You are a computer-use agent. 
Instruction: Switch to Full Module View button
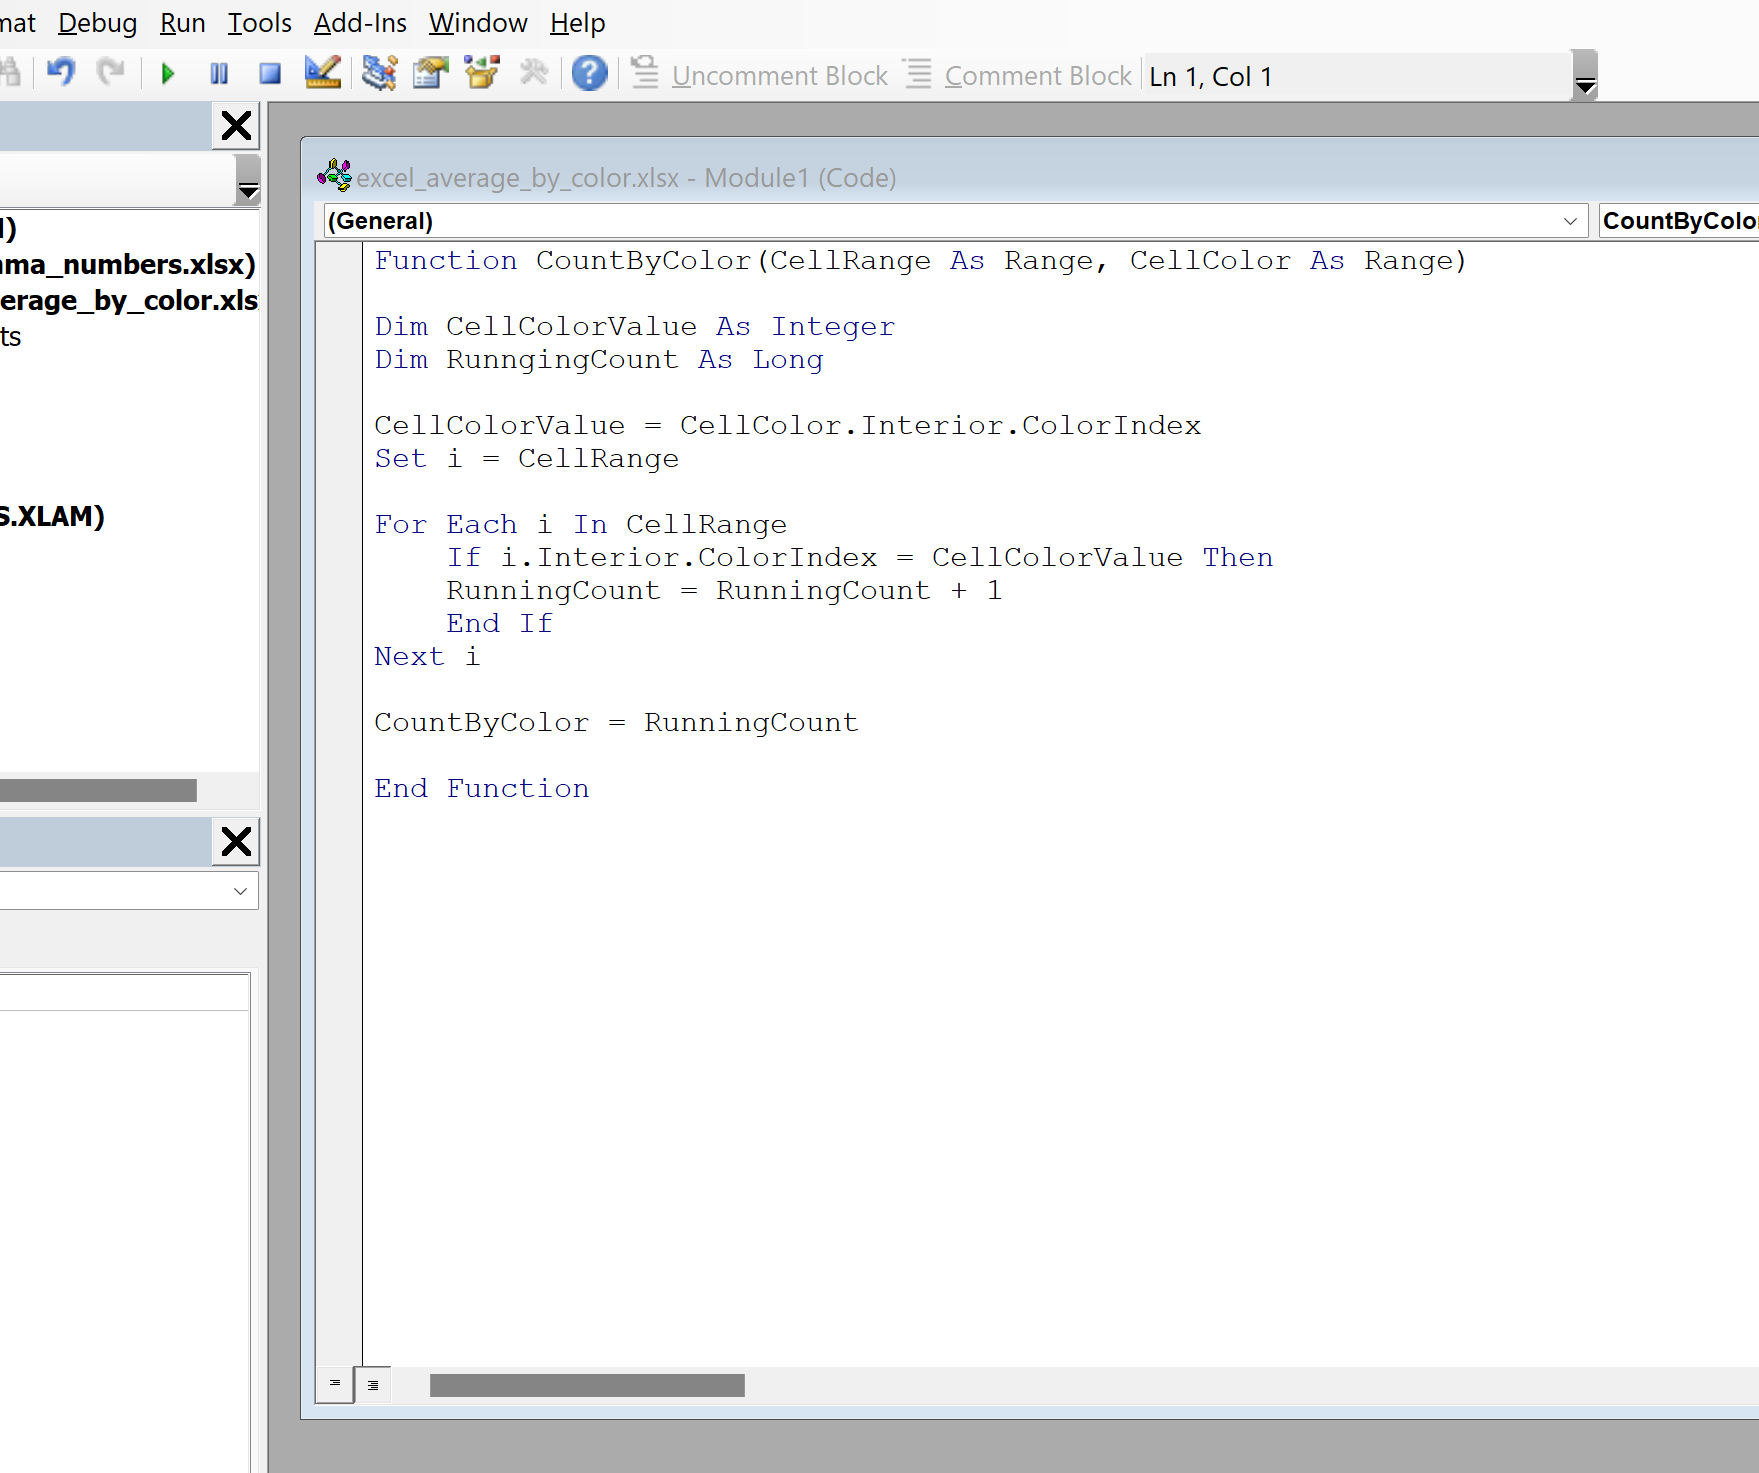pyautogui.click(x=373, y=1385)
